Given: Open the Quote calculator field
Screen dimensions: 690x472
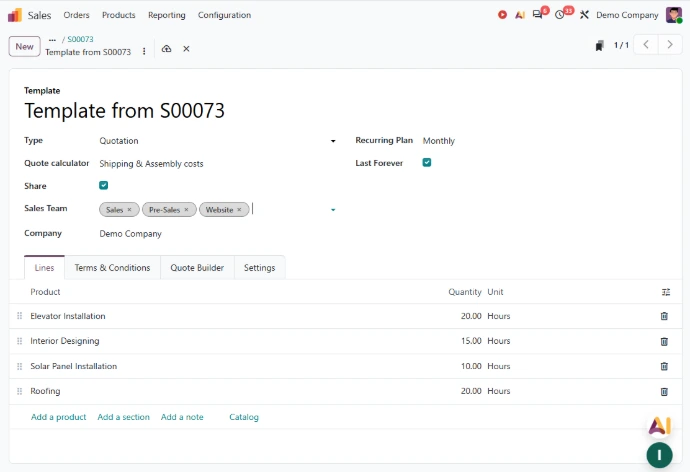Looking at the screenshot, I should coord(218,164).
